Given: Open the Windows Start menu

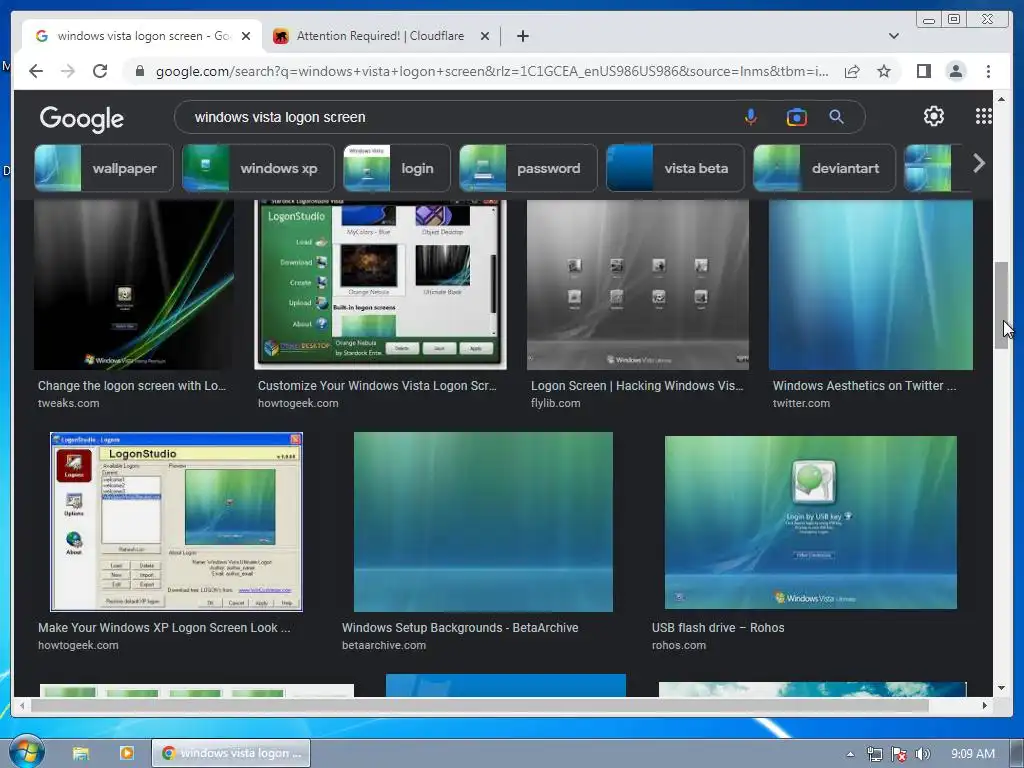Looking at the screenshot, I should (x=26, y=752).
